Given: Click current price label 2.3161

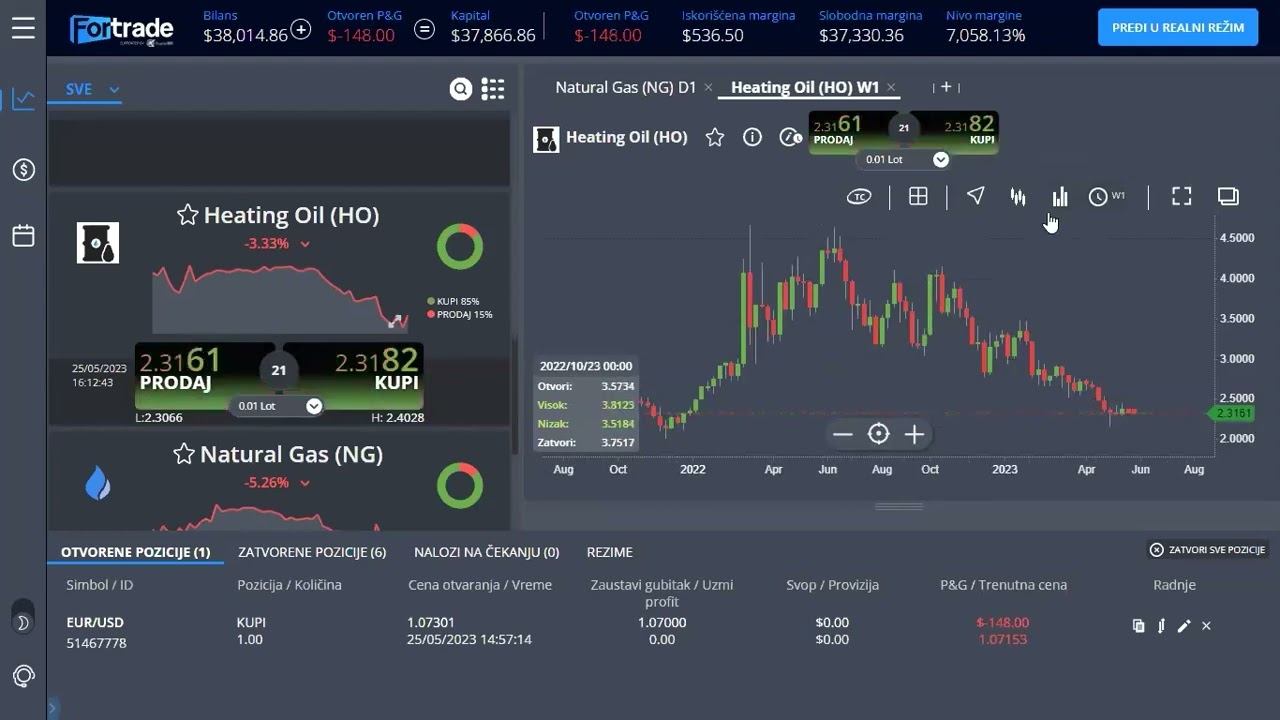Looking at the screenshot, I should click(x=1231, y=413).
